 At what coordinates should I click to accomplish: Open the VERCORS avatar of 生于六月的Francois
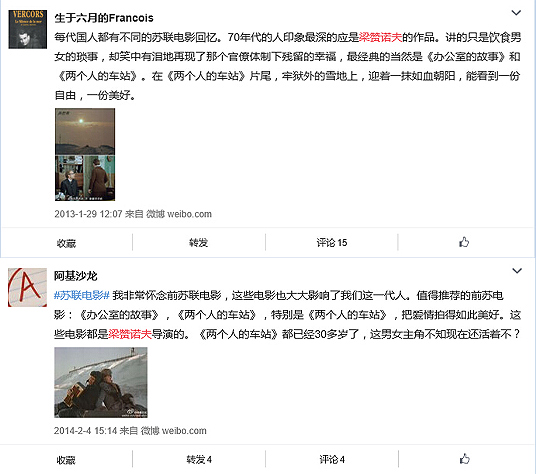28,29
